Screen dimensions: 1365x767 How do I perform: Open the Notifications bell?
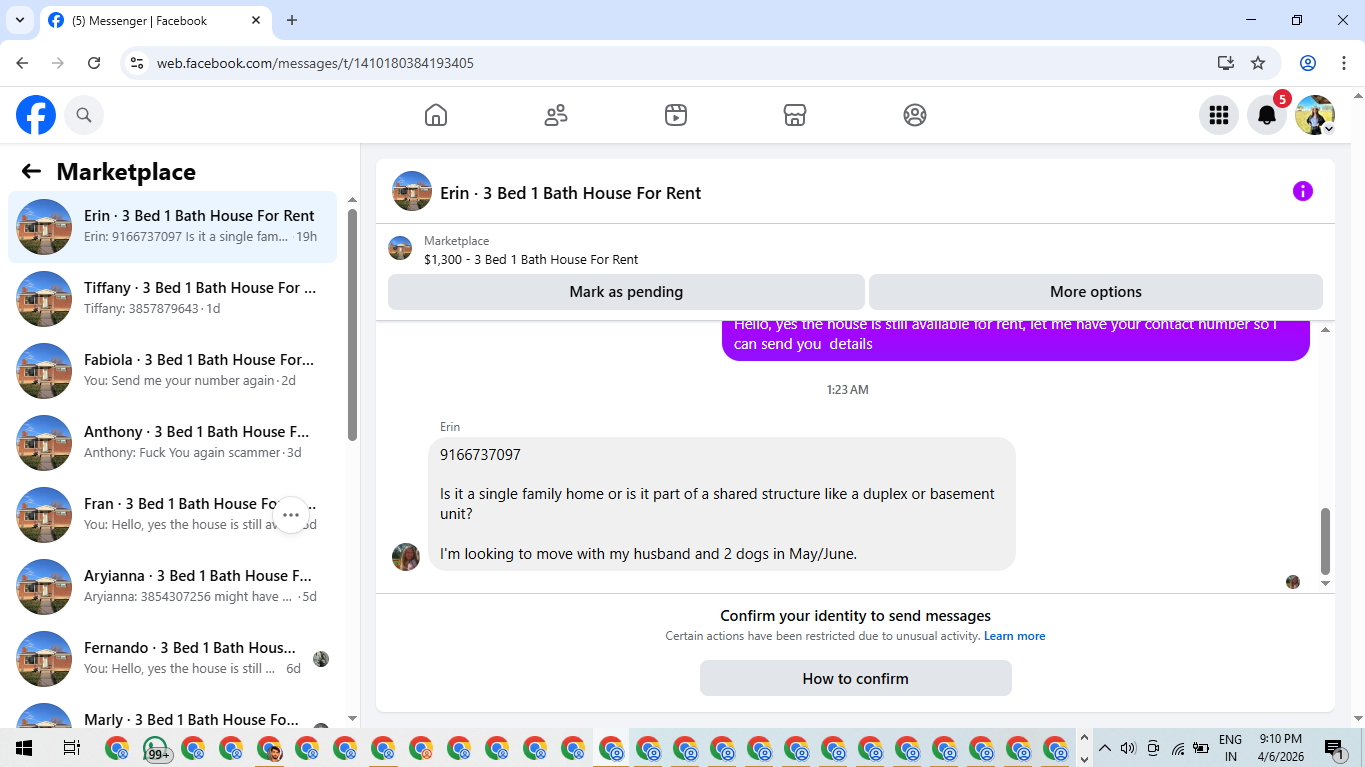pos(1267,115)
